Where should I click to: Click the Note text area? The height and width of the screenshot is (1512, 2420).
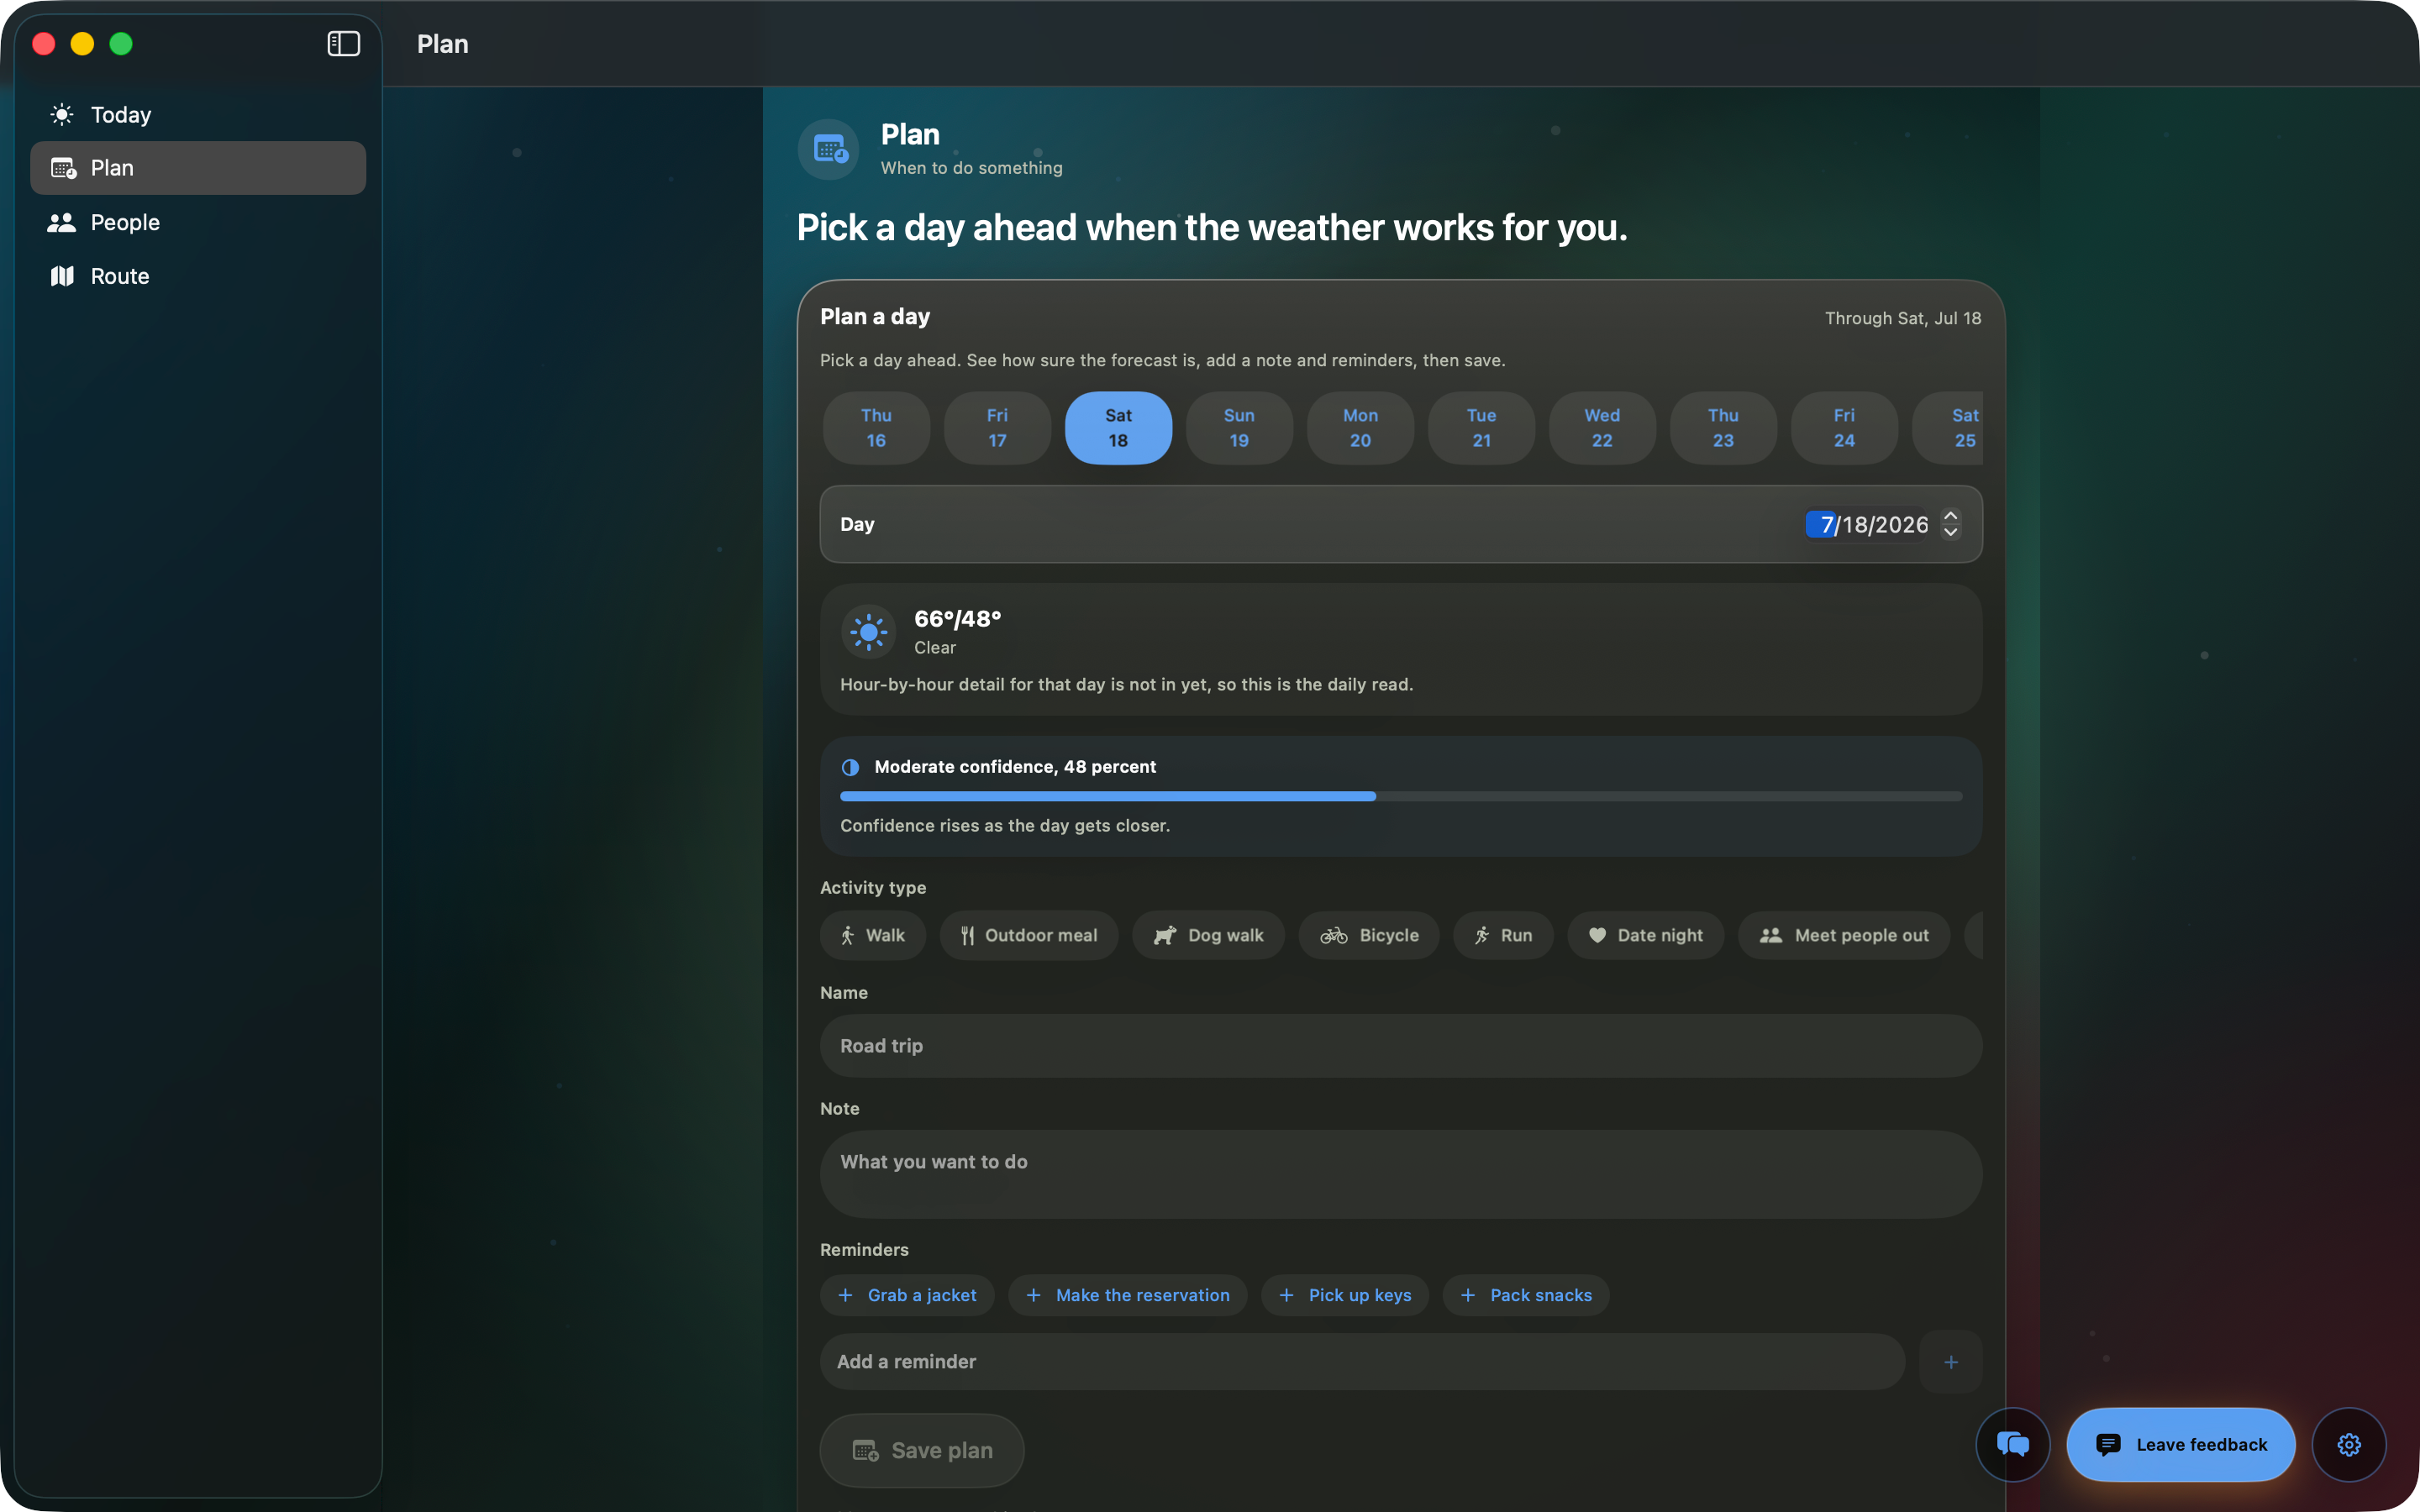(x=1400, y=1174)
